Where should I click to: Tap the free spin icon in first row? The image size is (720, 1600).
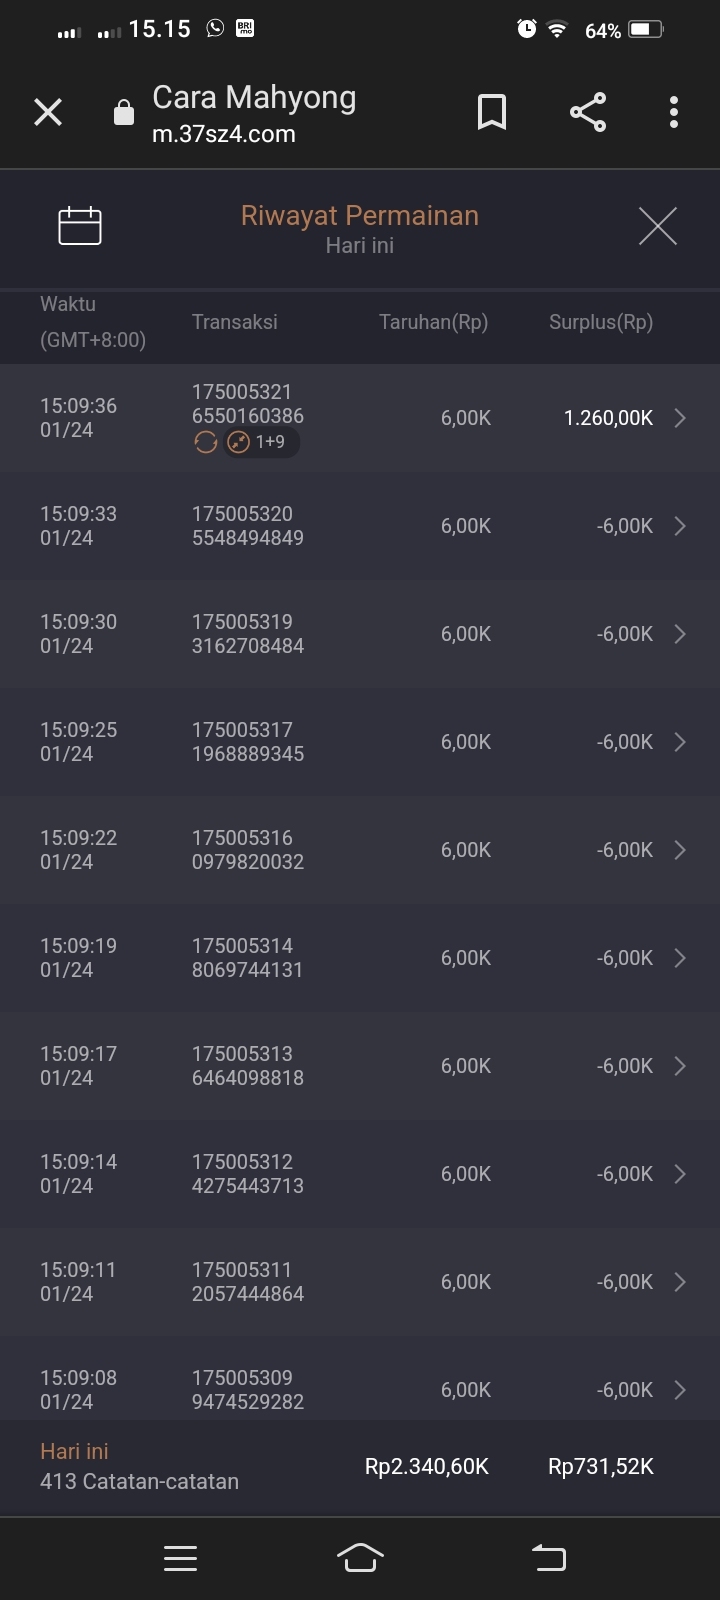(206, 442)
